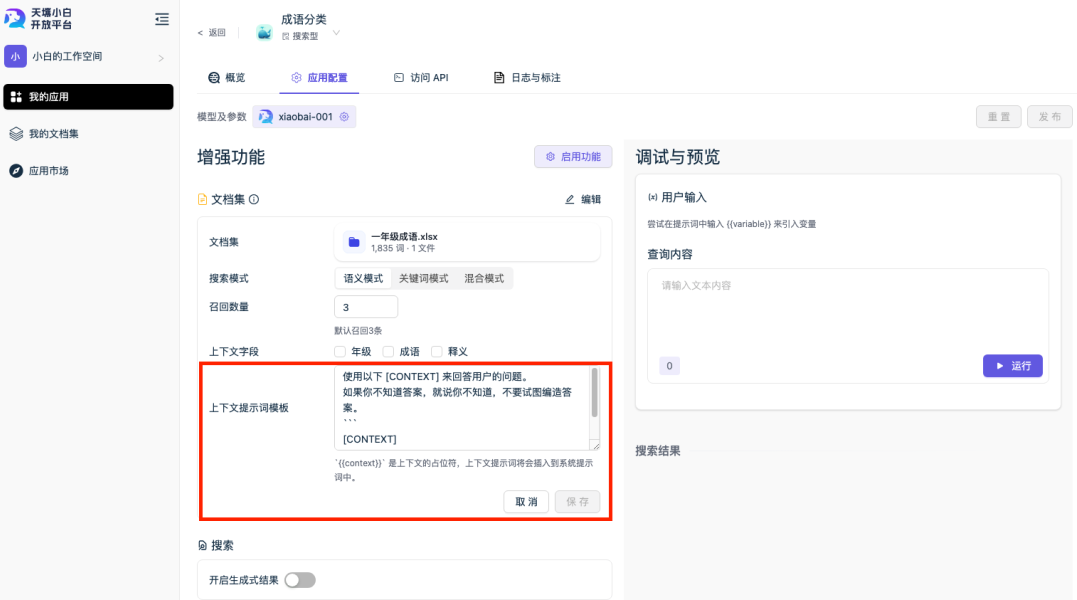Click the 概览 tab icon
This screenshot has height=600, width=1077.
(x=214, y=78)
